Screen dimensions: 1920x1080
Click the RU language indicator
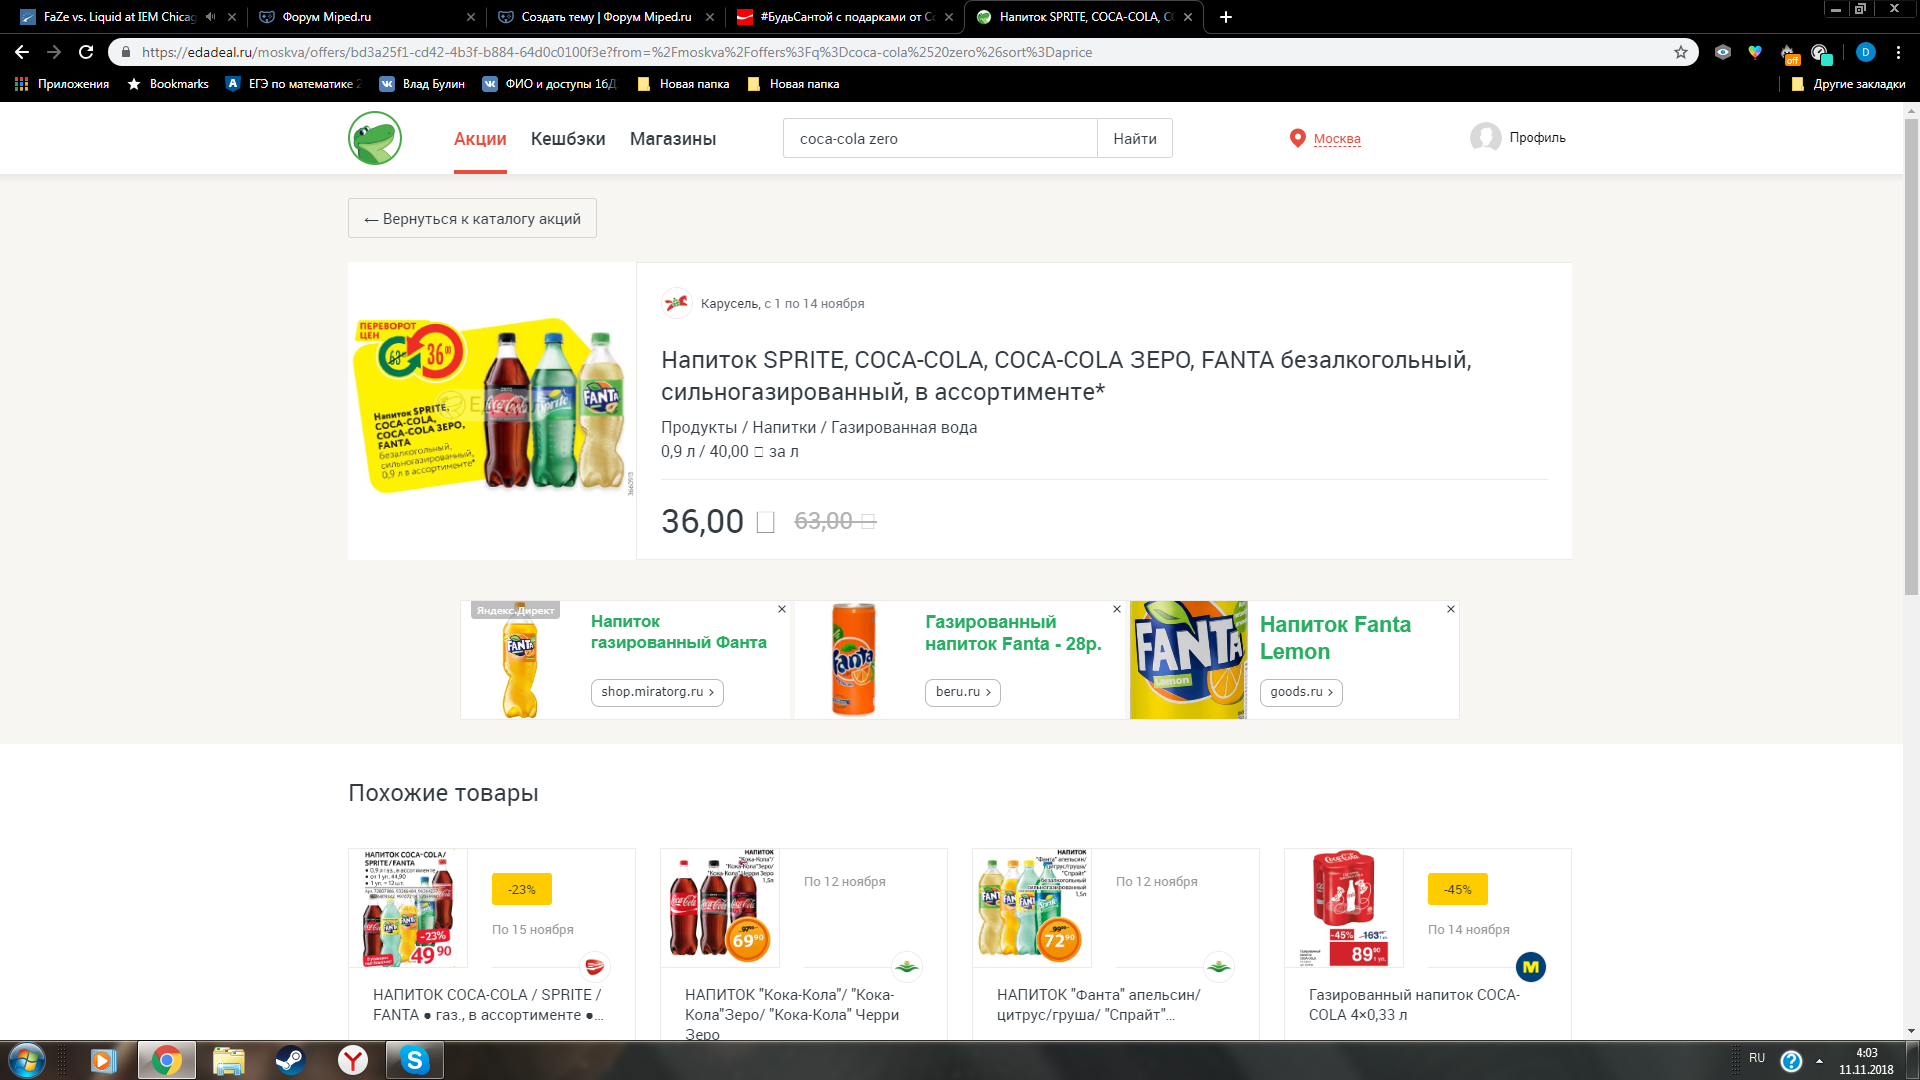[1757, 1058]
